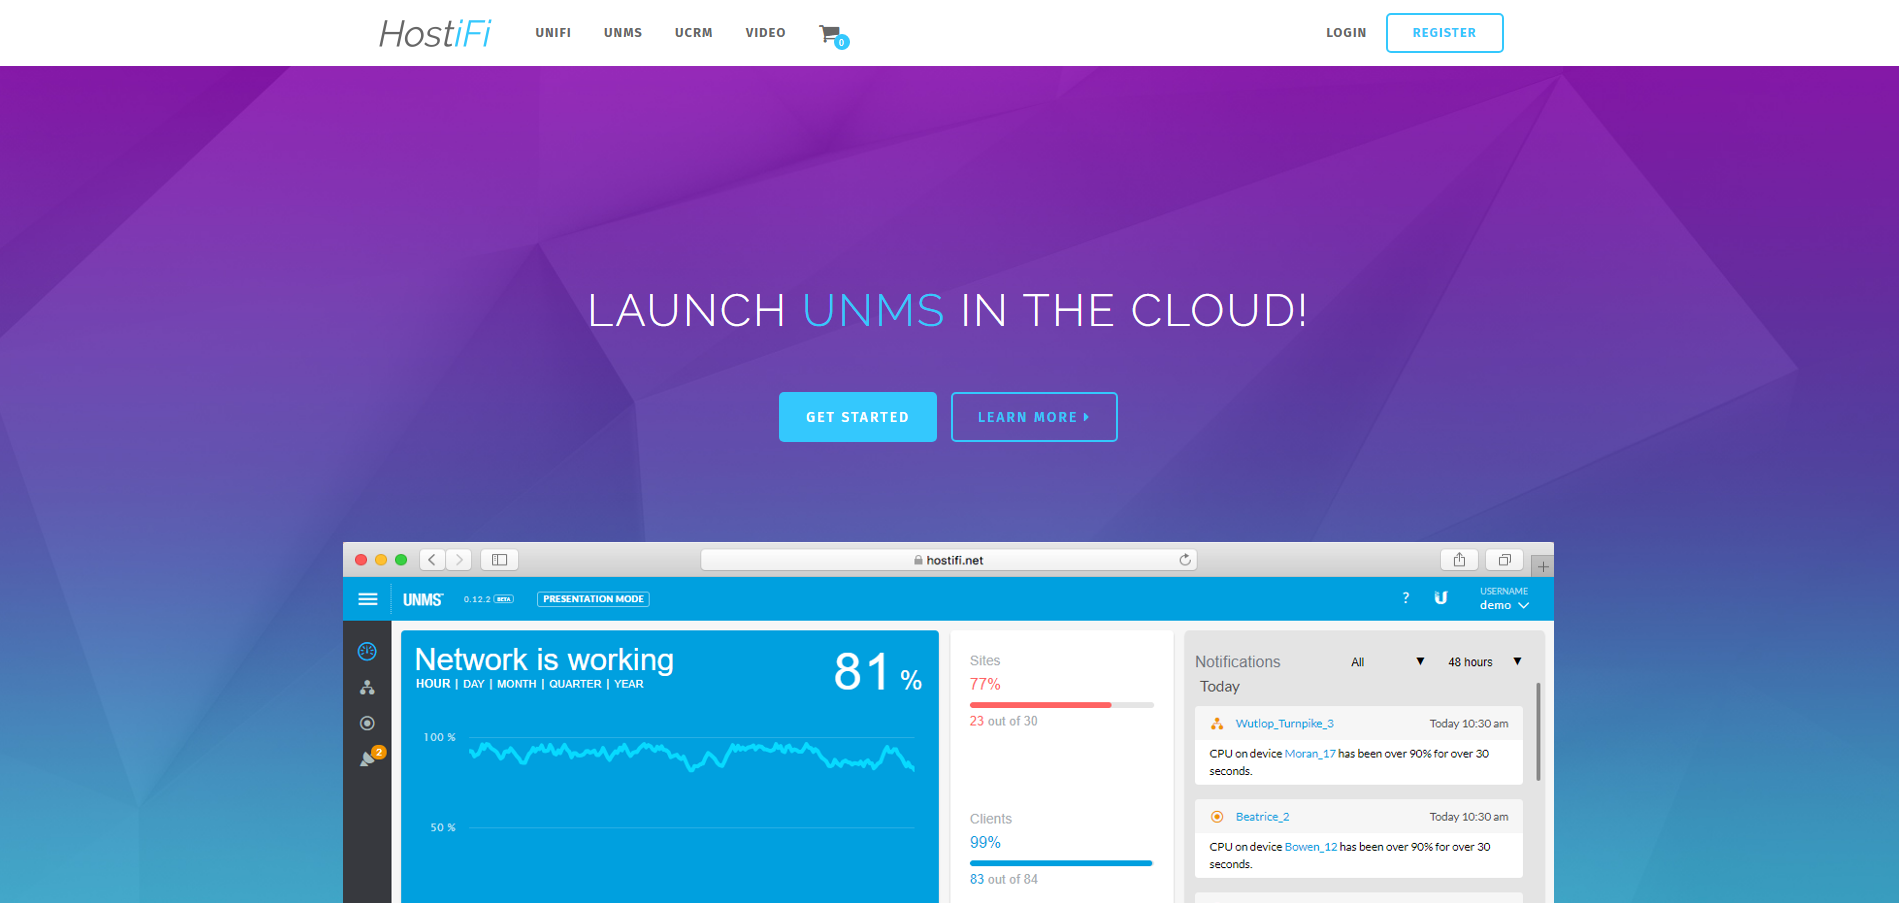Screen dimensions: 1899x903
Task: Go forward with the browser forward arrow
Action: (x=459, y=560)
